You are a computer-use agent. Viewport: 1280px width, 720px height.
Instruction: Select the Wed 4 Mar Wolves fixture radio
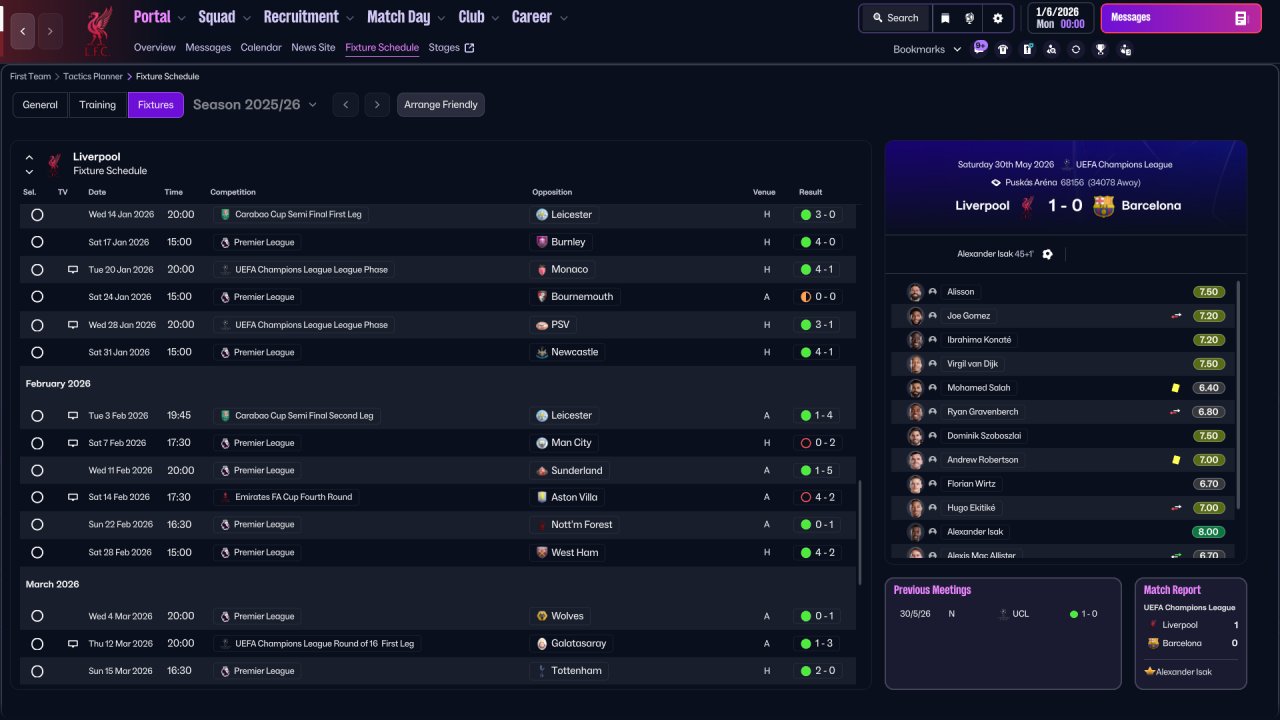(37, 616)
